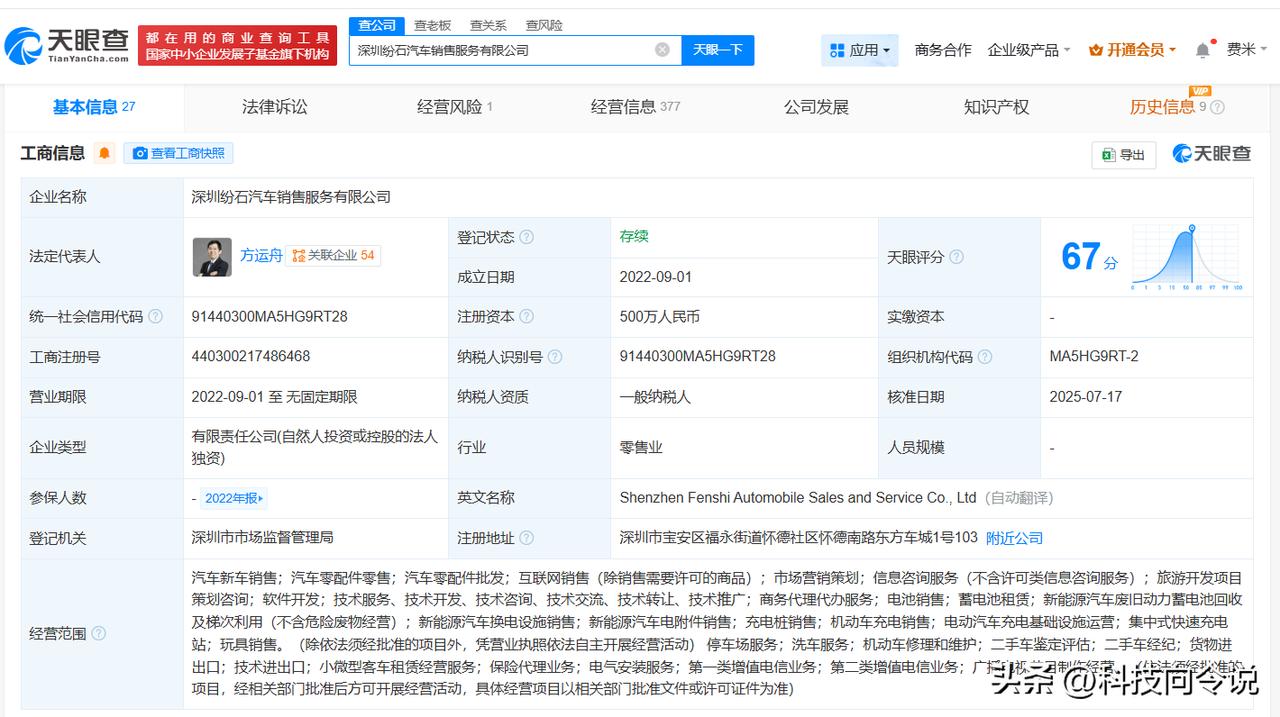
Task: Click help icon next to 注册资本
Action: 526,316
